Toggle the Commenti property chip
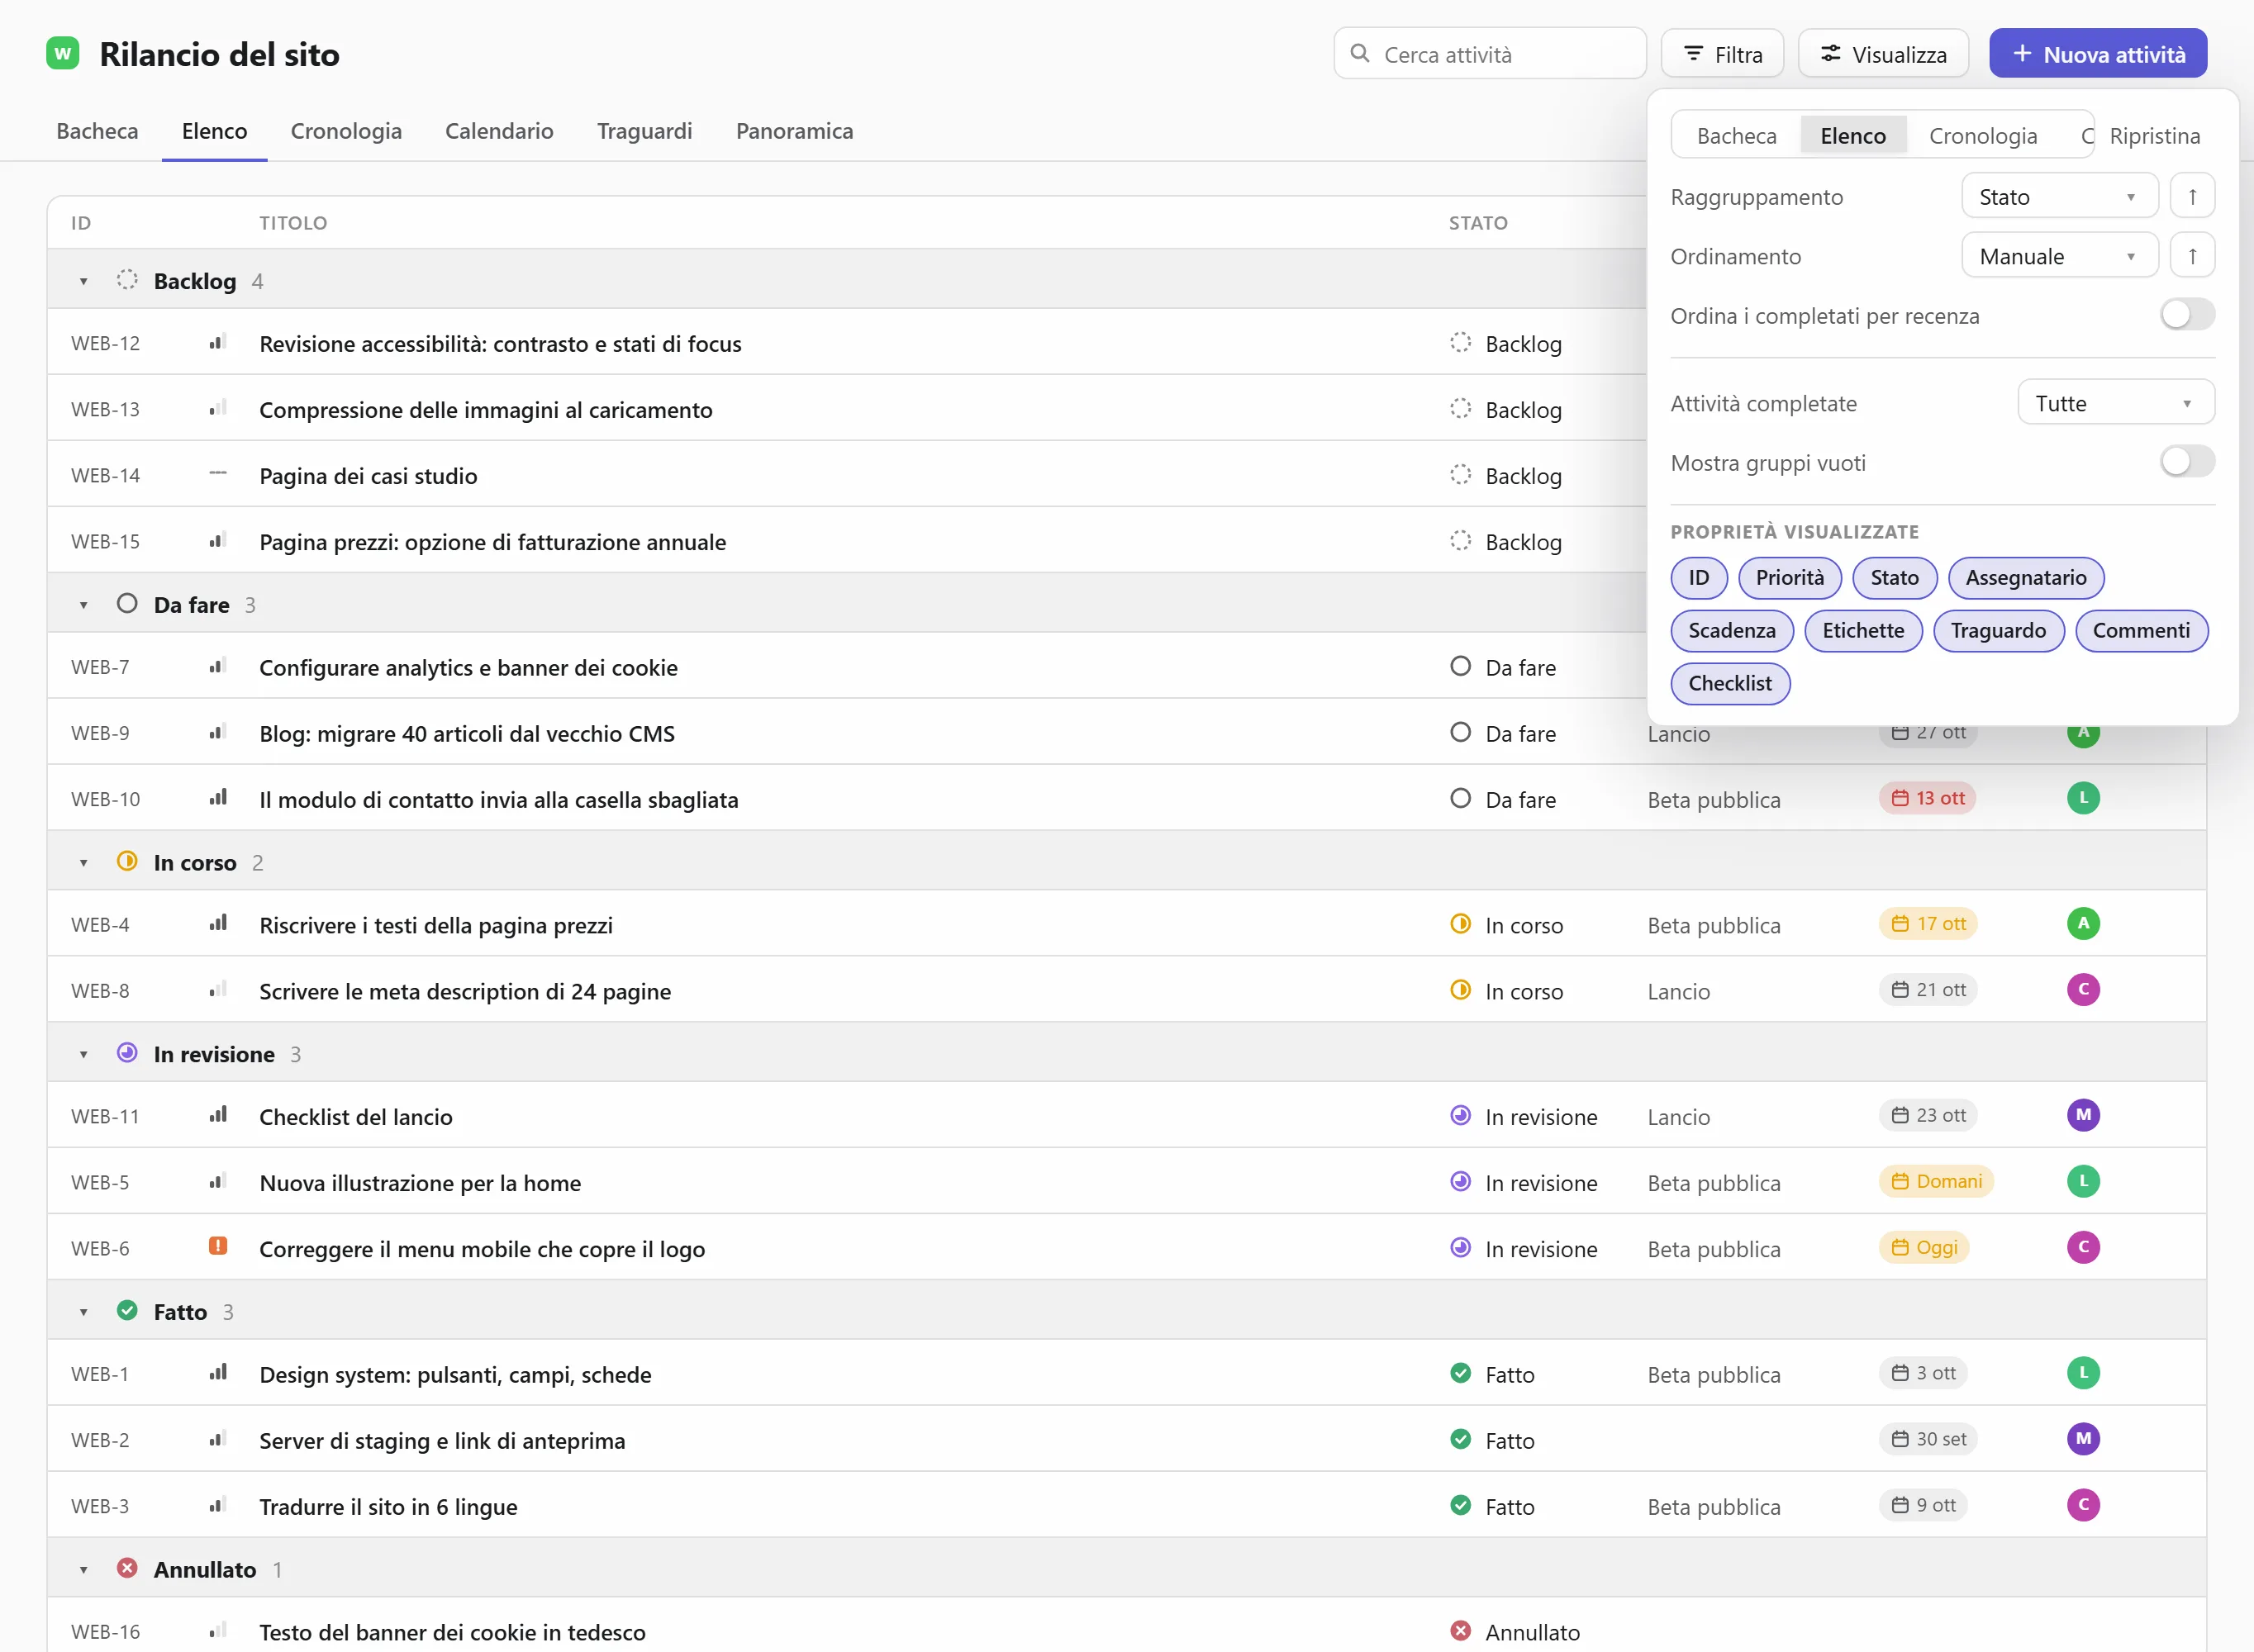Viewport: 2254px width, 1652px height. (x=2141, y=631)
